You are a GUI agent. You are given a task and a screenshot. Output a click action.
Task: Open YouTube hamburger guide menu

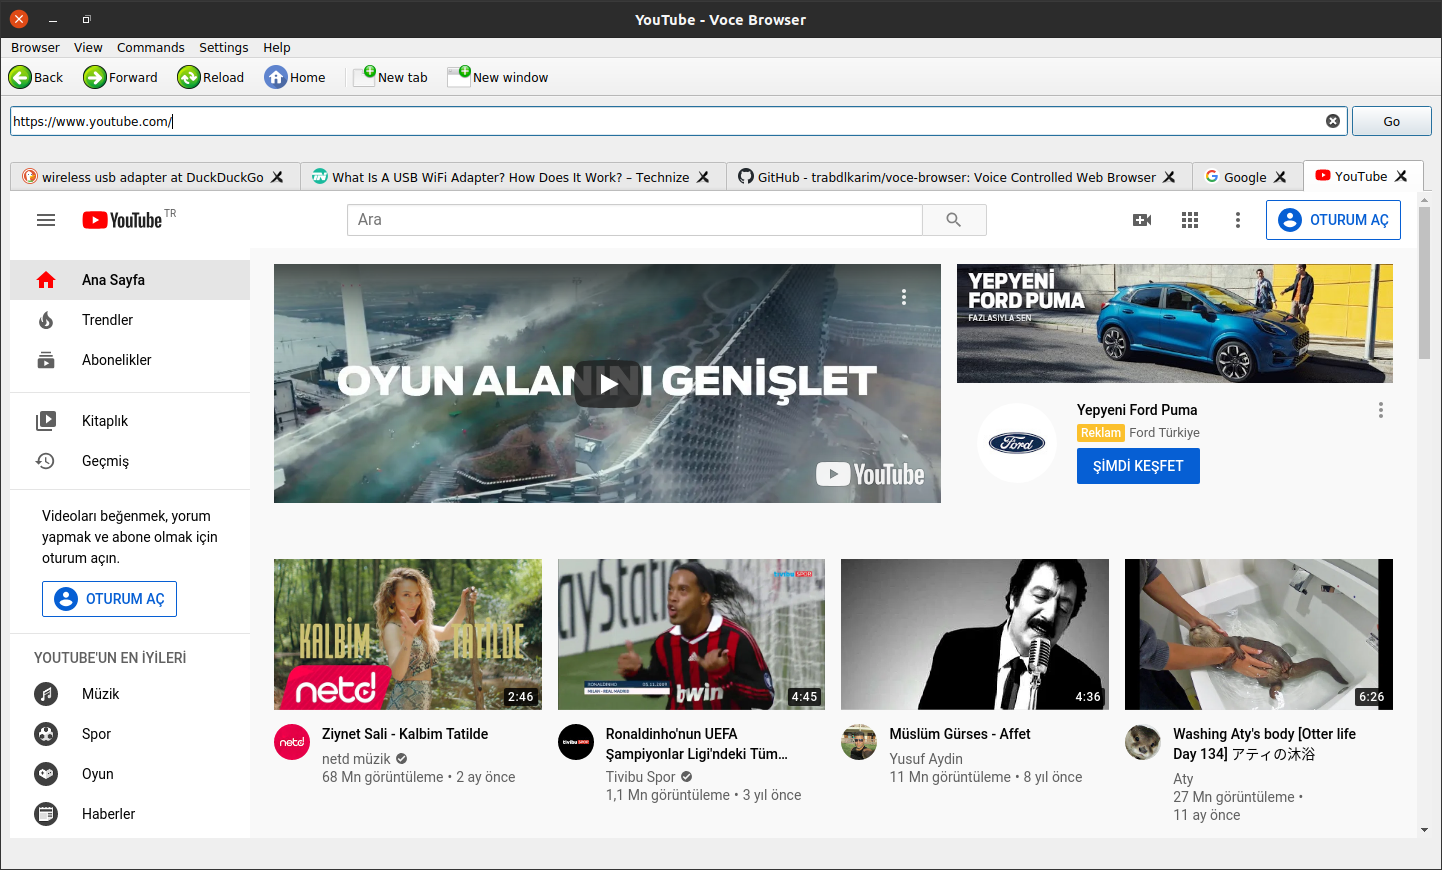(x=46, y=220)
